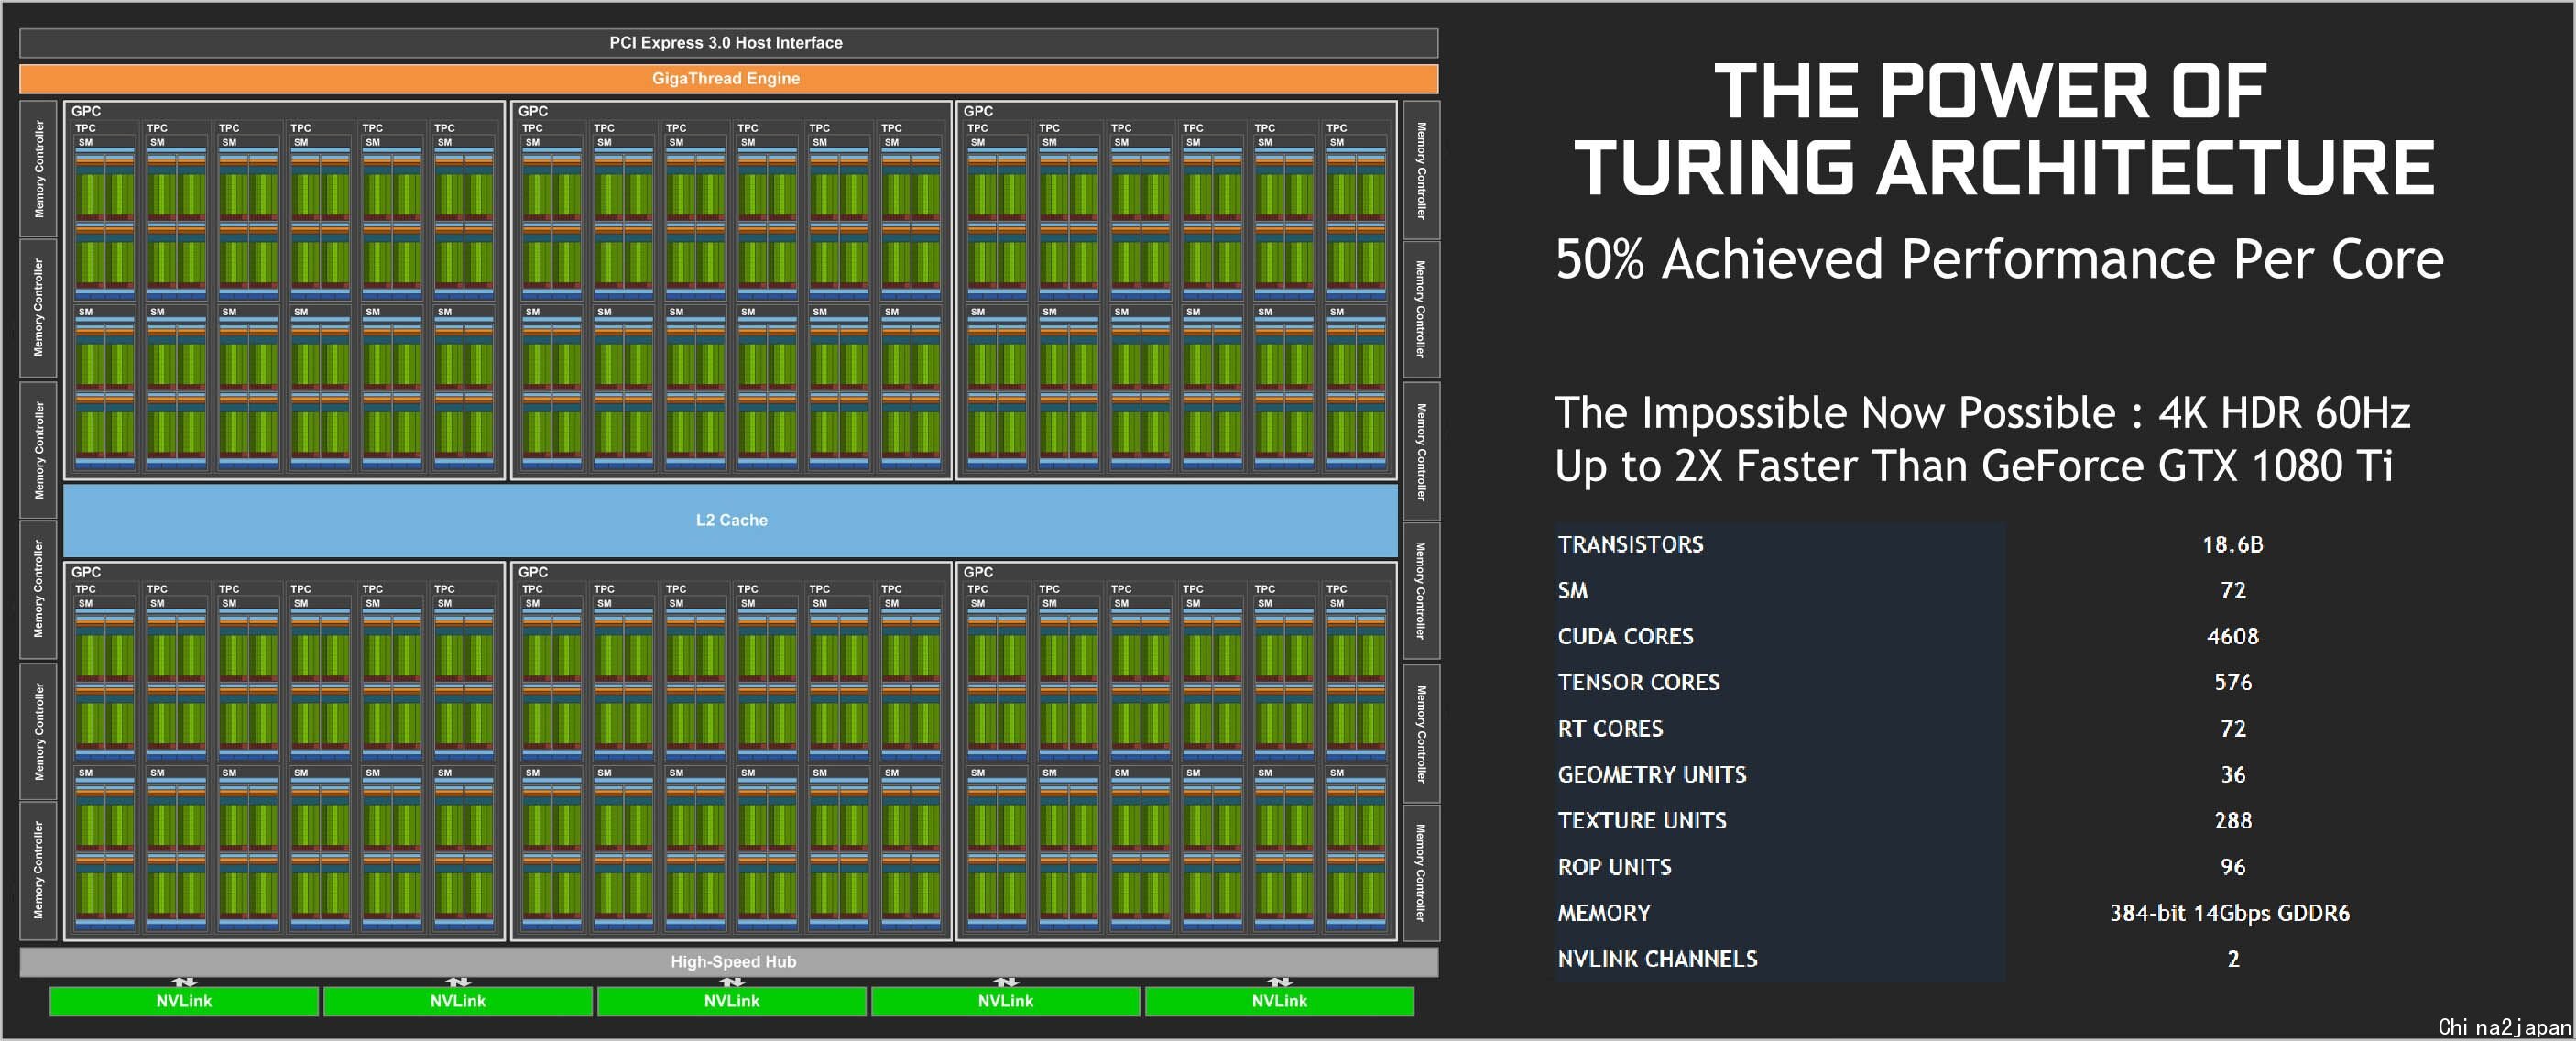Select the 4608 CUDA cores value
Image resolution: width=2576 pixels, height=1042 pixels.
point(2232,637)
